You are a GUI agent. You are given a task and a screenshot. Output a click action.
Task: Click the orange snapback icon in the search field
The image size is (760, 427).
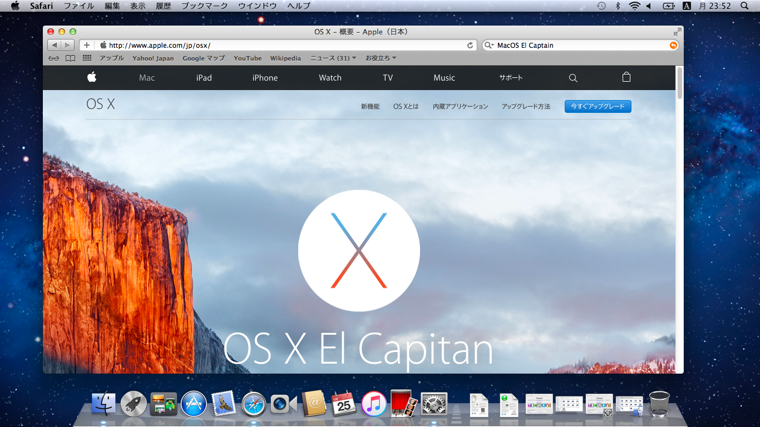click(x=673, y=45)
